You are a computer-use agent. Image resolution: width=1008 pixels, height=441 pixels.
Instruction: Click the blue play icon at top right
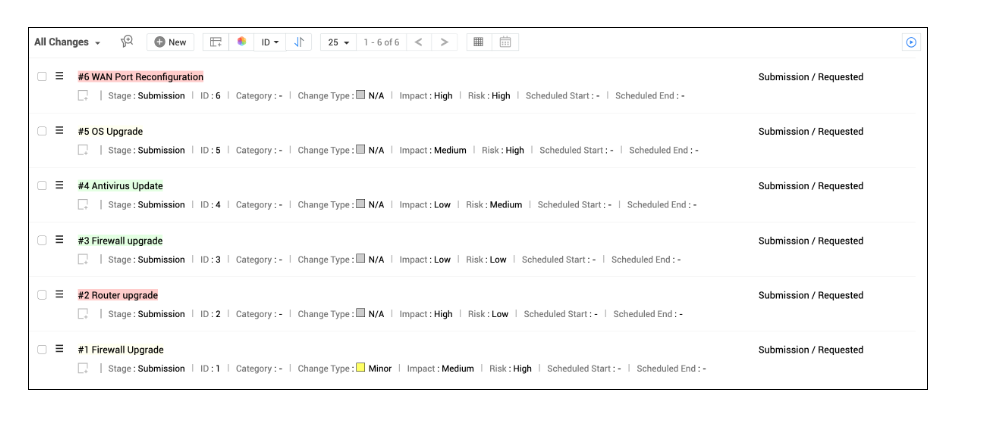tap(910, 43)
